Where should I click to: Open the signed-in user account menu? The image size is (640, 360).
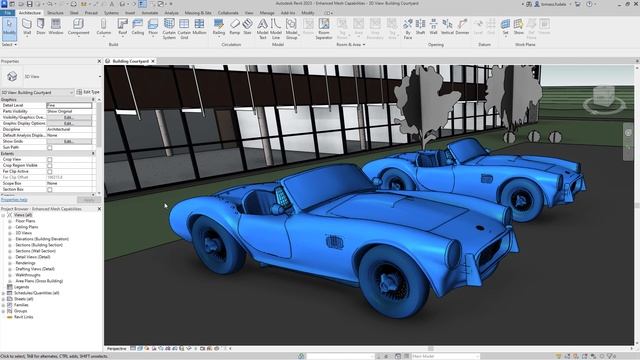pos(552,4)
